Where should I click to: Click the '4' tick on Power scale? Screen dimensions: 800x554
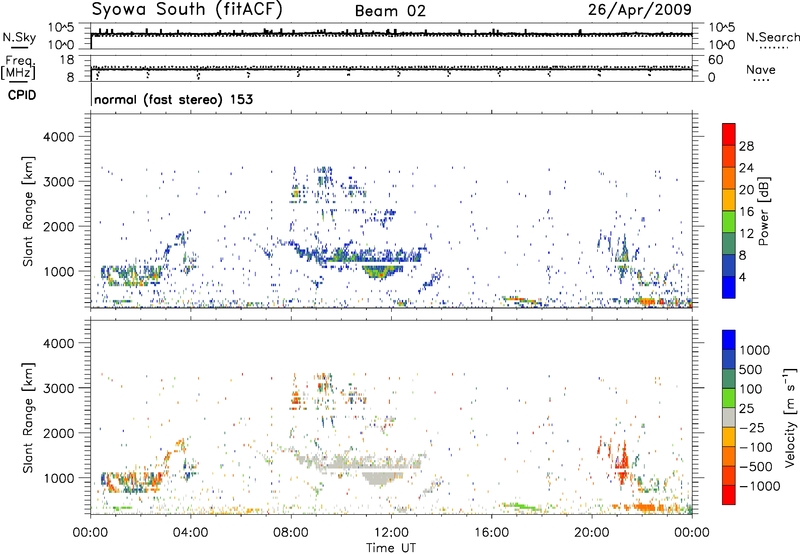tap(742, 277)
